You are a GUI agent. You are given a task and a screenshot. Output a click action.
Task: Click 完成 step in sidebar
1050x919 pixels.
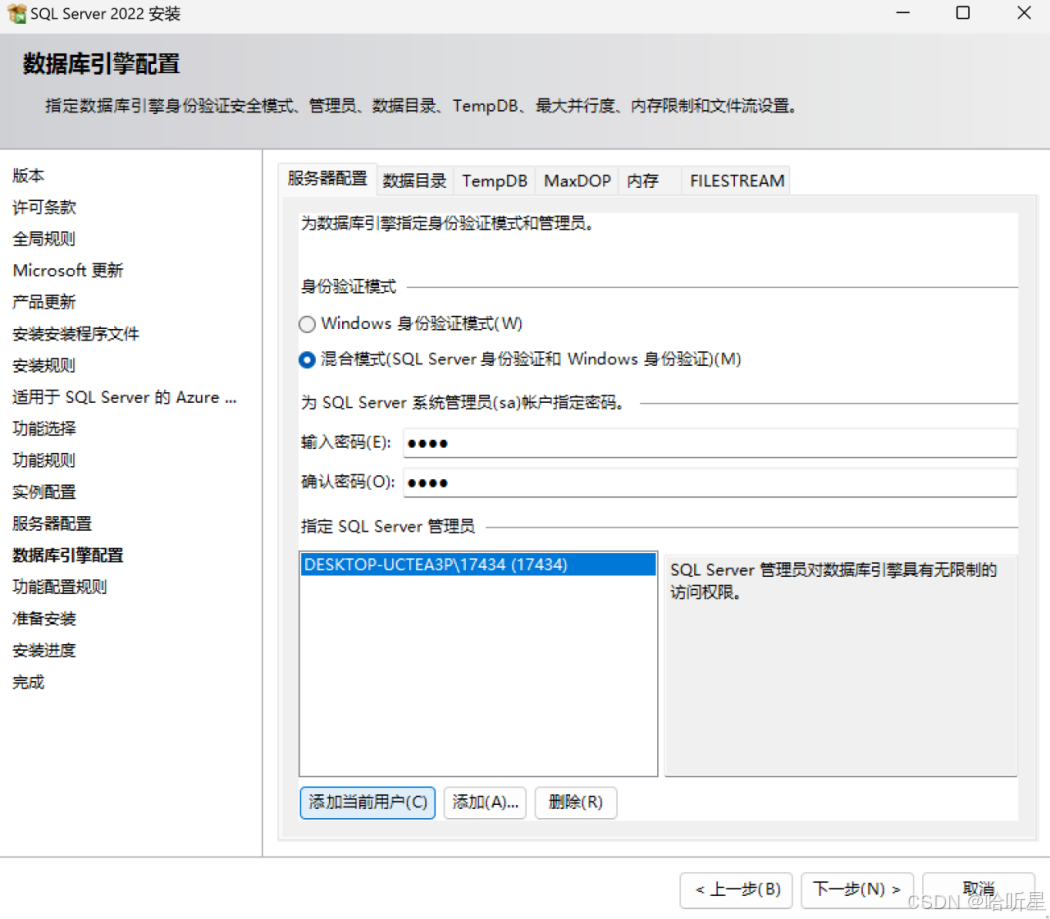pos(28,682)
